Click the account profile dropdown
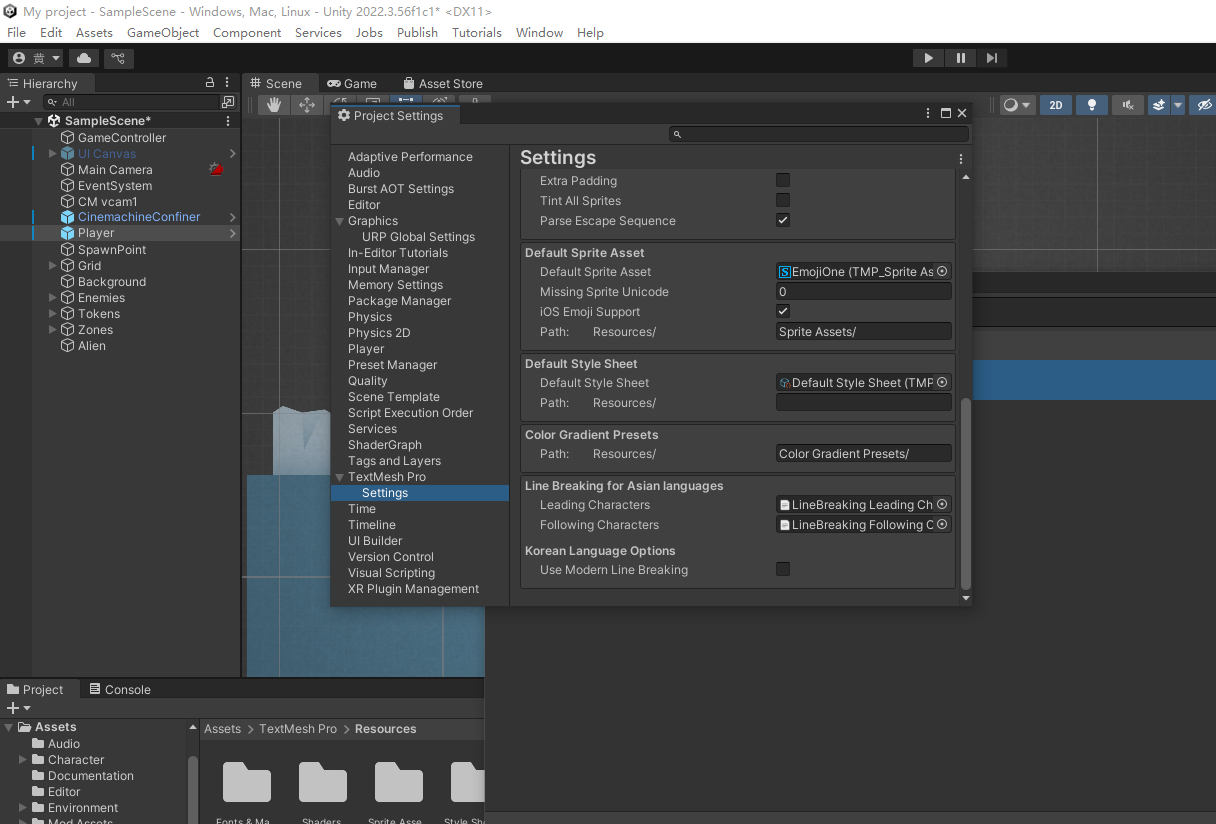 tap(37, 58)
